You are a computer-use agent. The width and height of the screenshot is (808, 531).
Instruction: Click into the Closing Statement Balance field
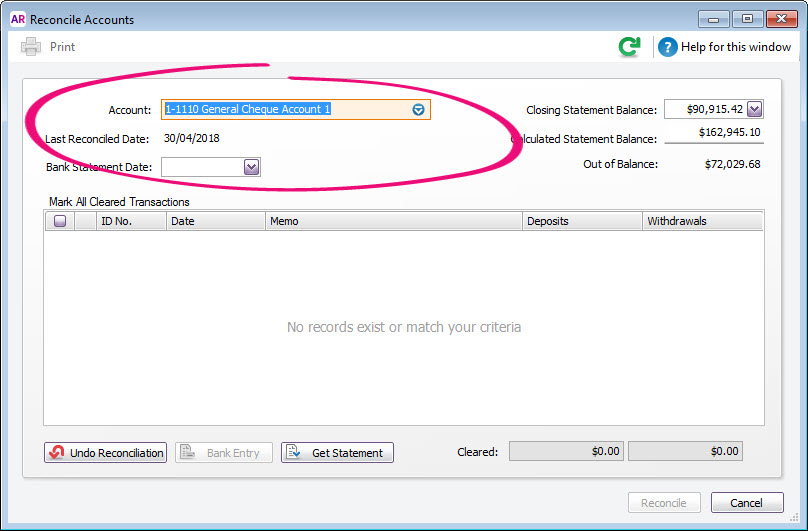(705, 110)
